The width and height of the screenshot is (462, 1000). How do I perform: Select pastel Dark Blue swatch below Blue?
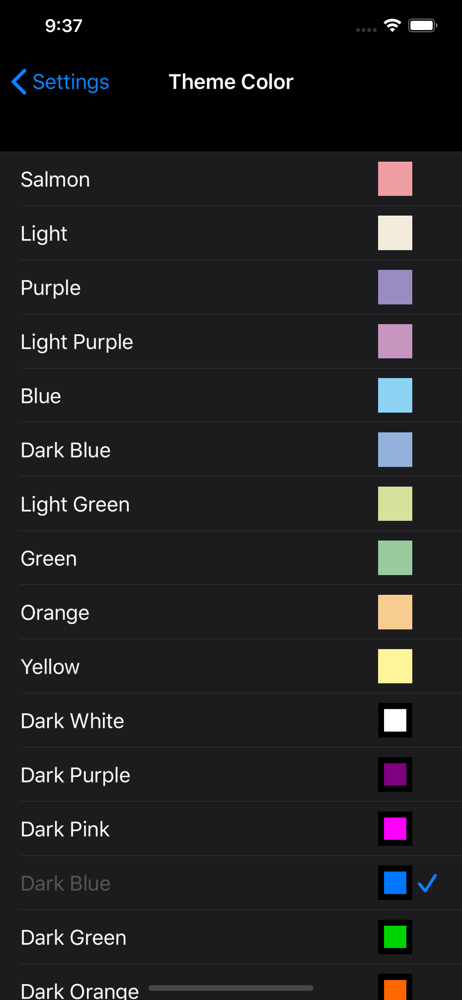point(395,450)
